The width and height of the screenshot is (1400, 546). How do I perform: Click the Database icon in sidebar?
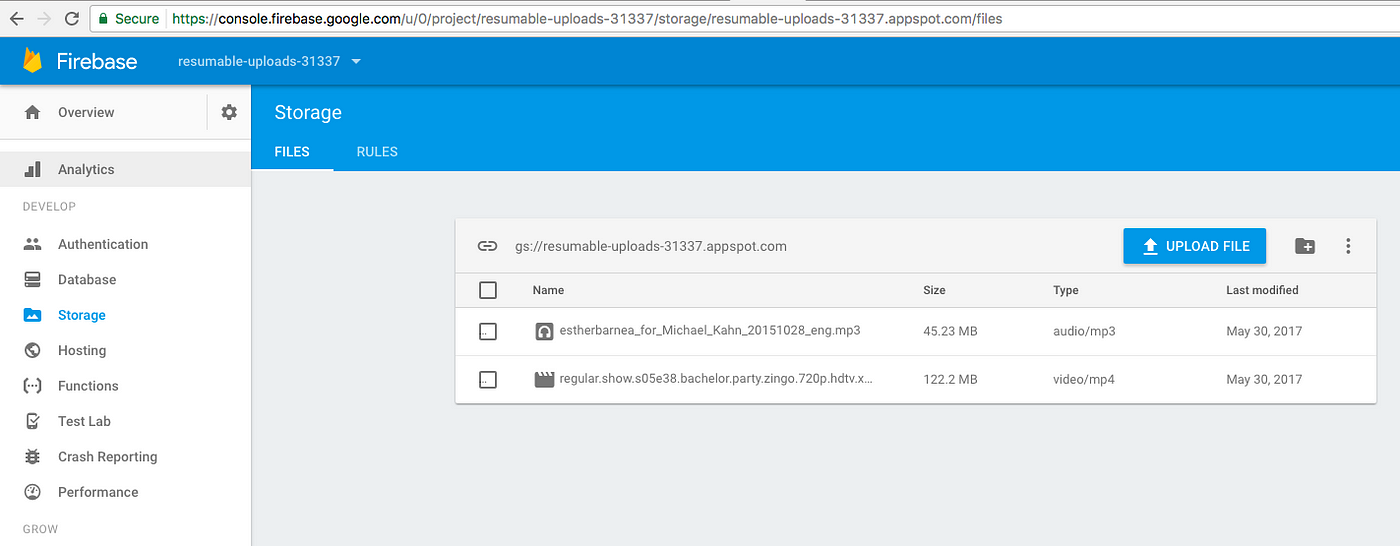tap(32, 279)
